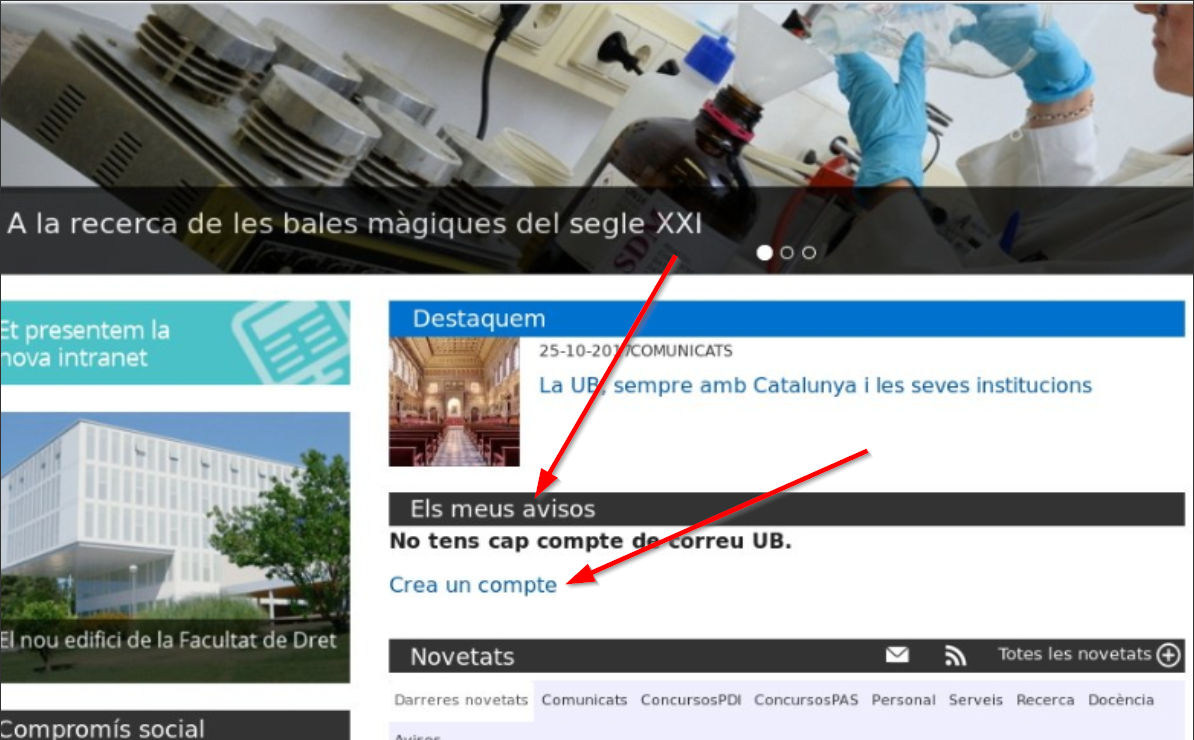Switch to the Comunicats tab
1194x740 pixels.
(584, 700)
